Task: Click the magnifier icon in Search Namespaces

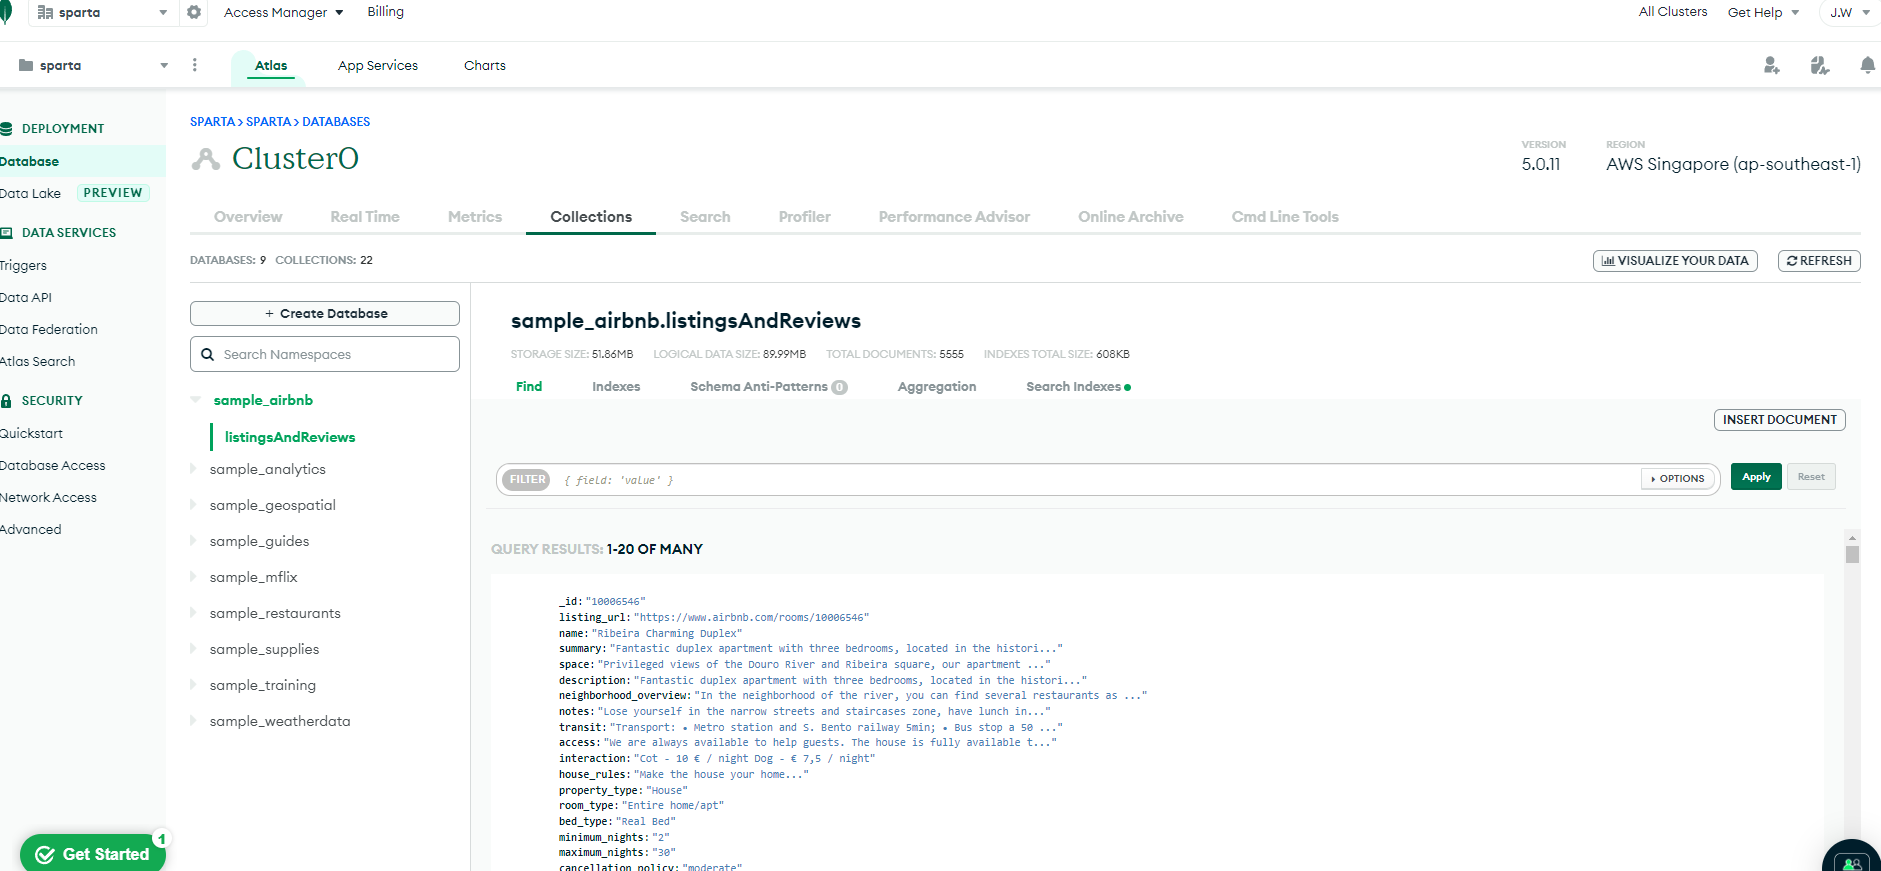Action: tap(208, 354)
